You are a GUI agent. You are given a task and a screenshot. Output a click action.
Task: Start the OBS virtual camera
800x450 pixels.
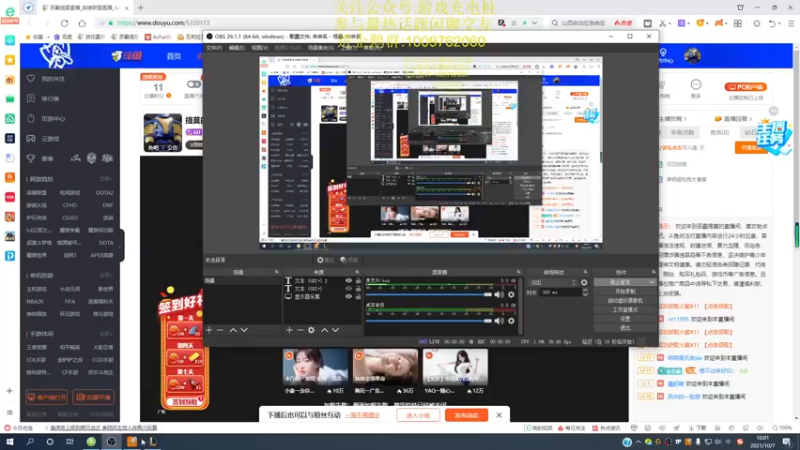click(x=625, y=301)
